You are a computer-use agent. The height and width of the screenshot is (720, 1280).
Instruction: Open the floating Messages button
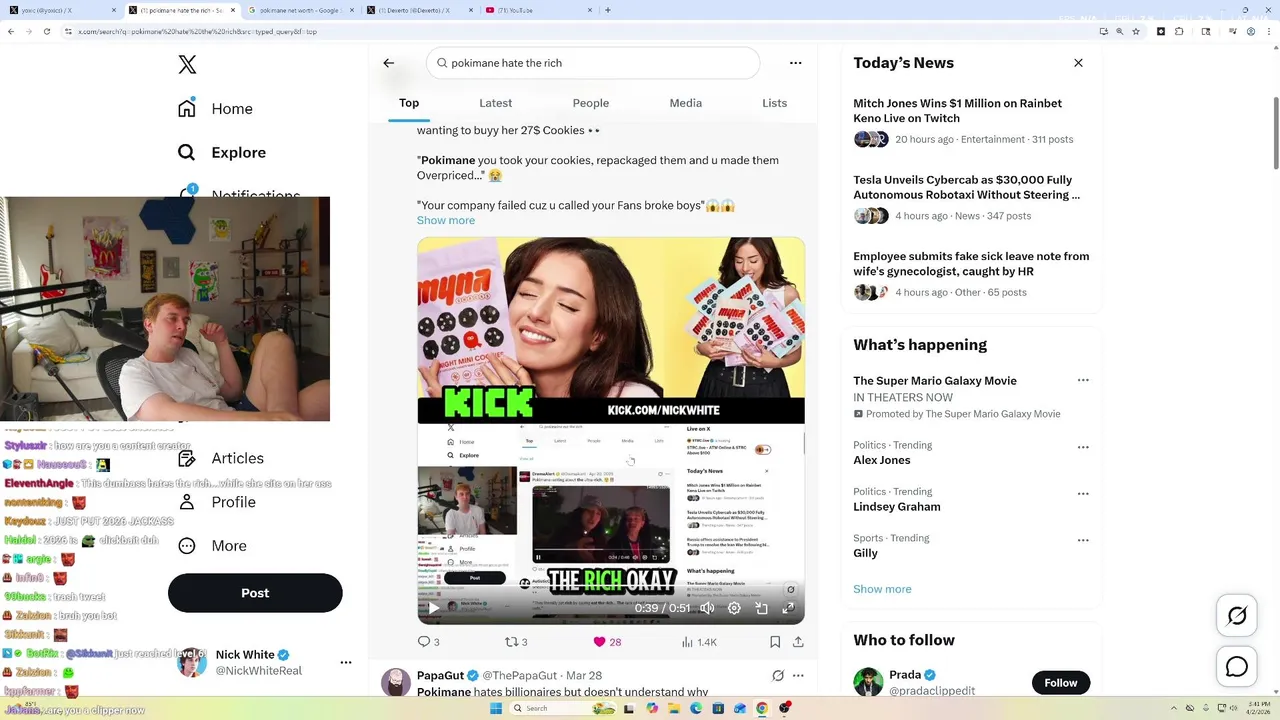coord(1237,666)
